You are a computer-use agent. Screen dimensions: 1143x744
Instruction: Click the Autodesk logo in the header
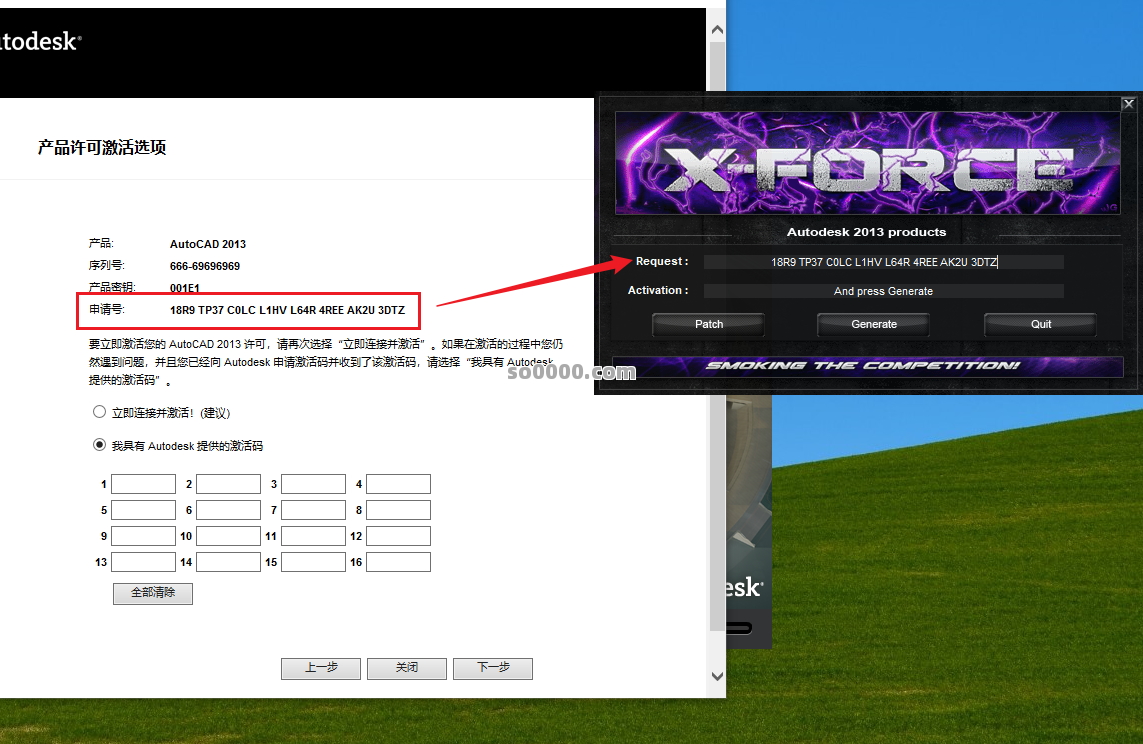[40, 42]
